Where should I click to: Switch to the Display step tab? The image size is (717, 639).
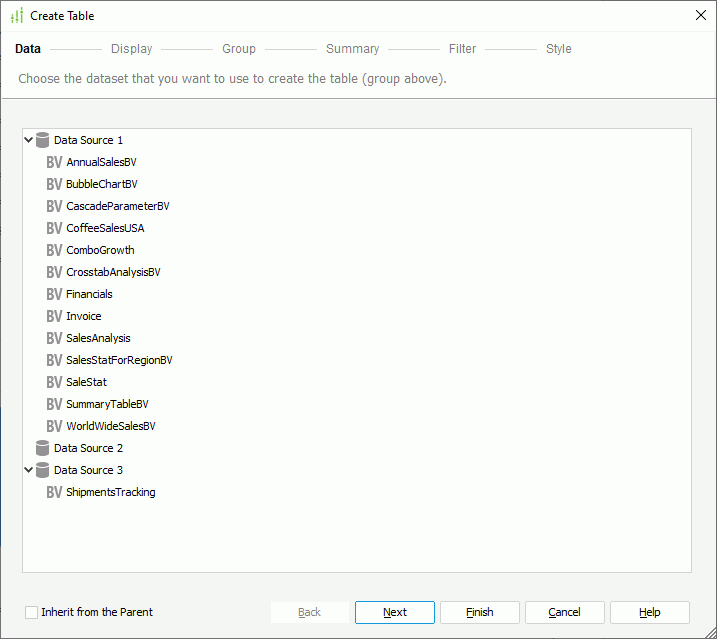(132, 49)
